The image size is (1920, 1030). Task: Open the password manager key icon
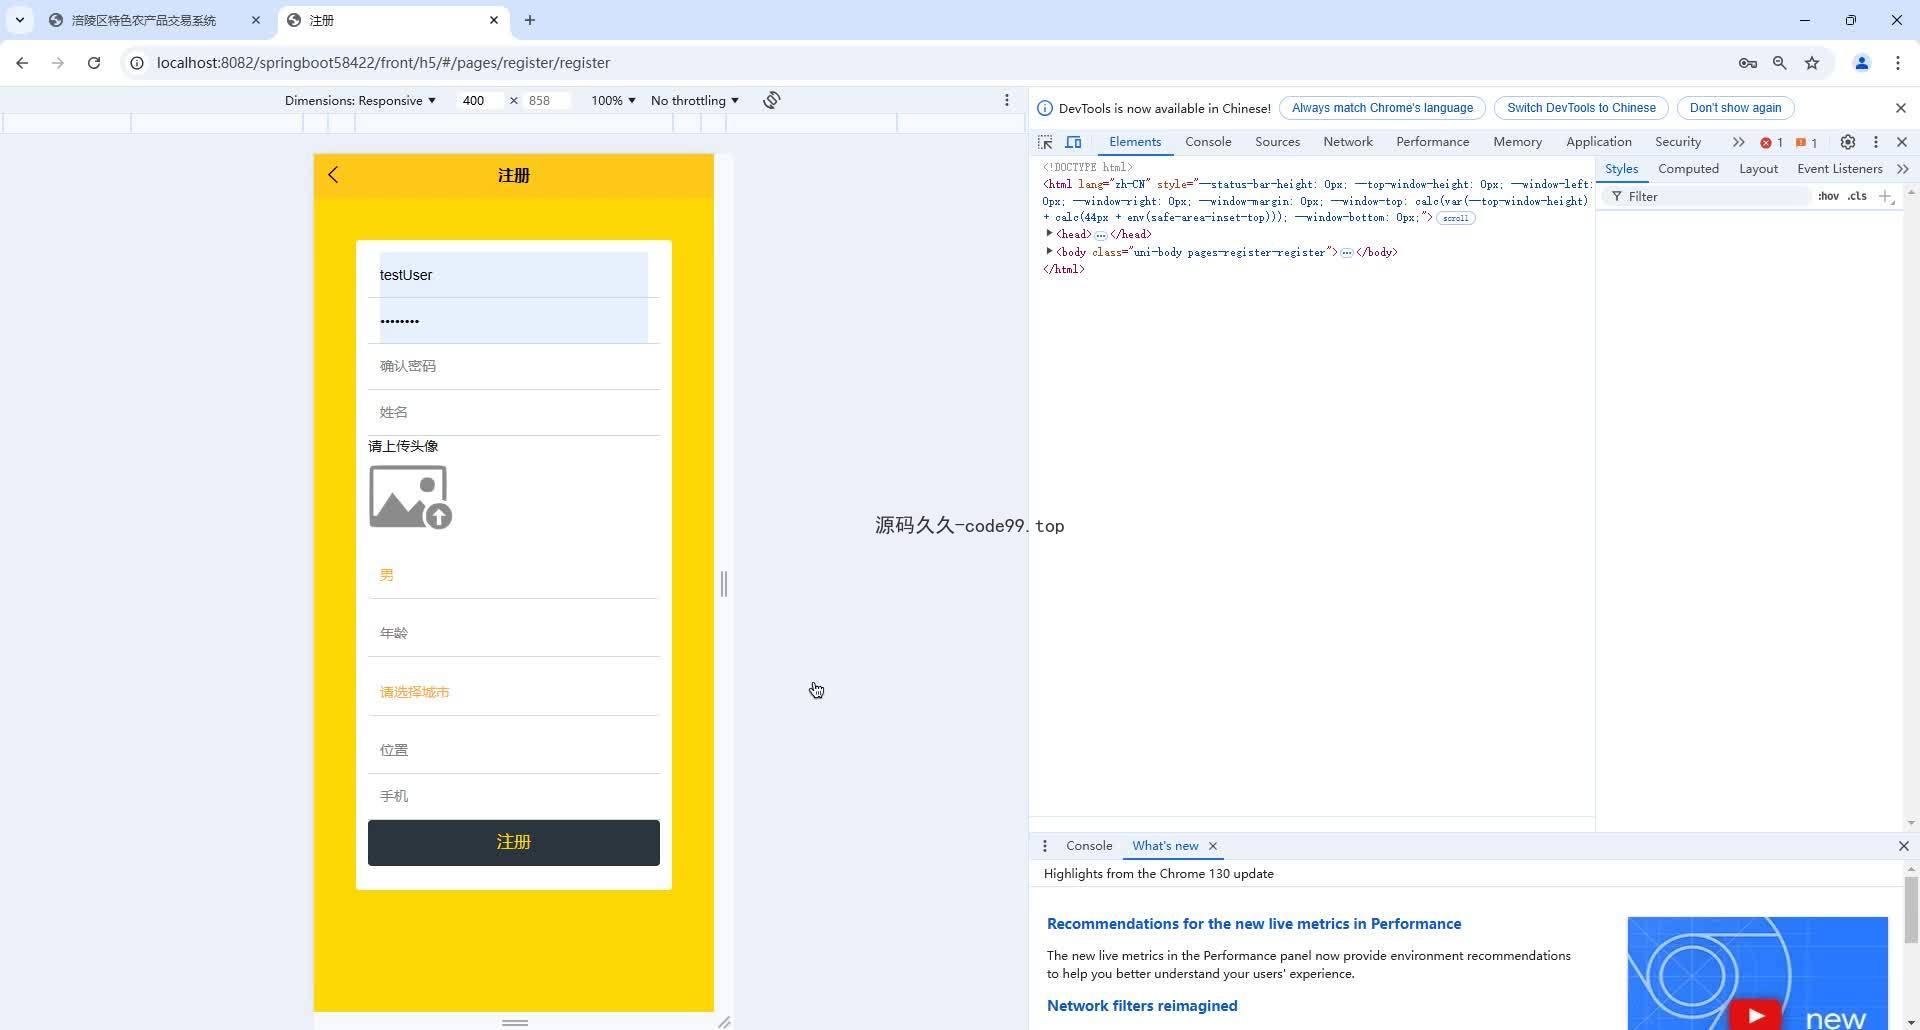[x=1747, y=62]
